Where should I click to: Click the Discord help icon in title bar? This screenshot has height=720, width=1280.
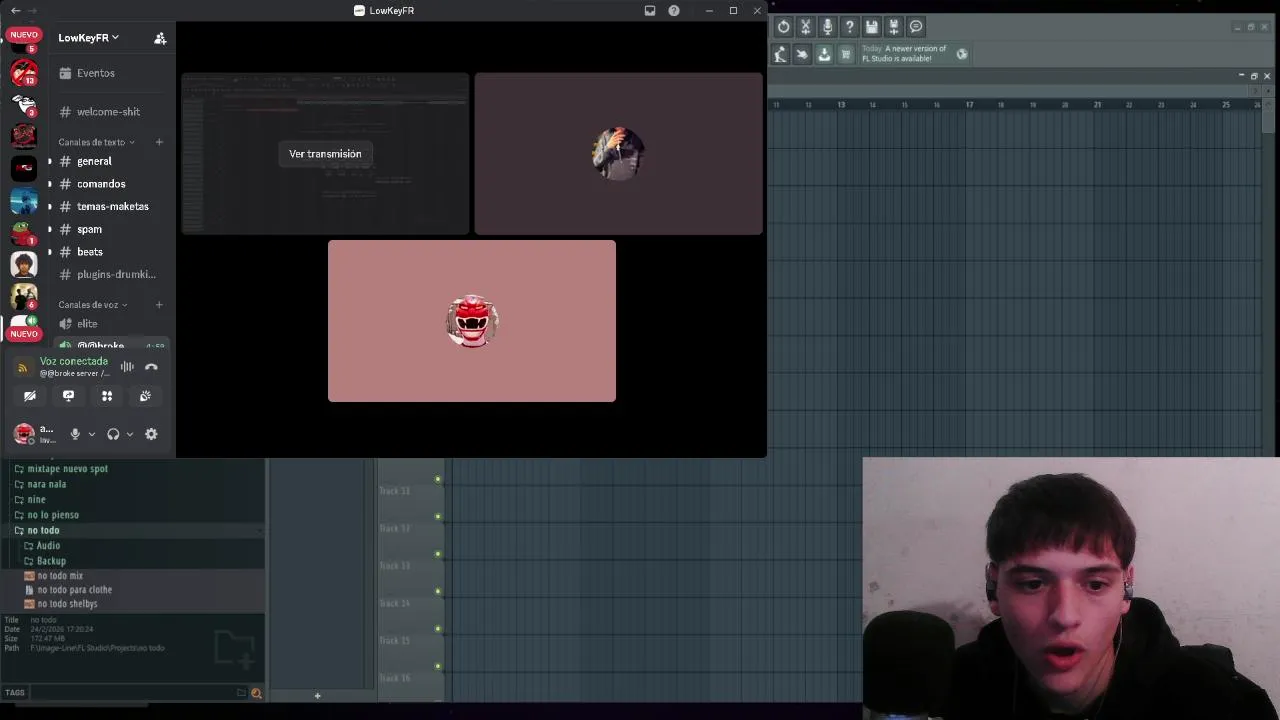(x=674, y=10)
